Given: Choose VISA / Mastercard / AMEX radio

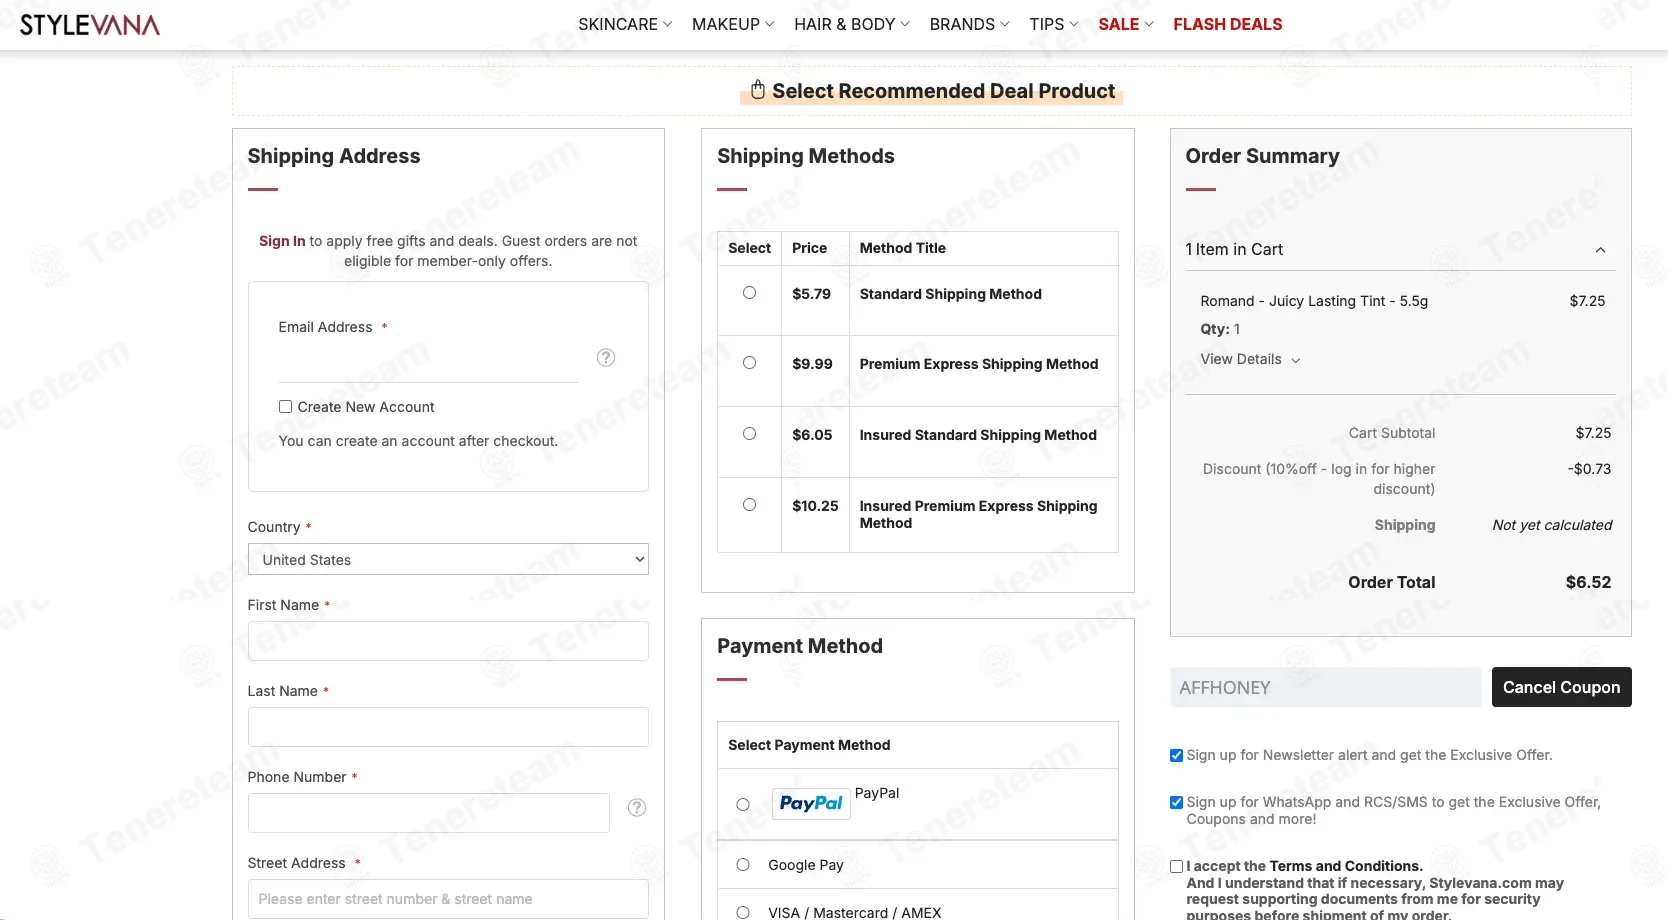Looking at the screenshot, I should pyautogui.click(x=743, y=913).
